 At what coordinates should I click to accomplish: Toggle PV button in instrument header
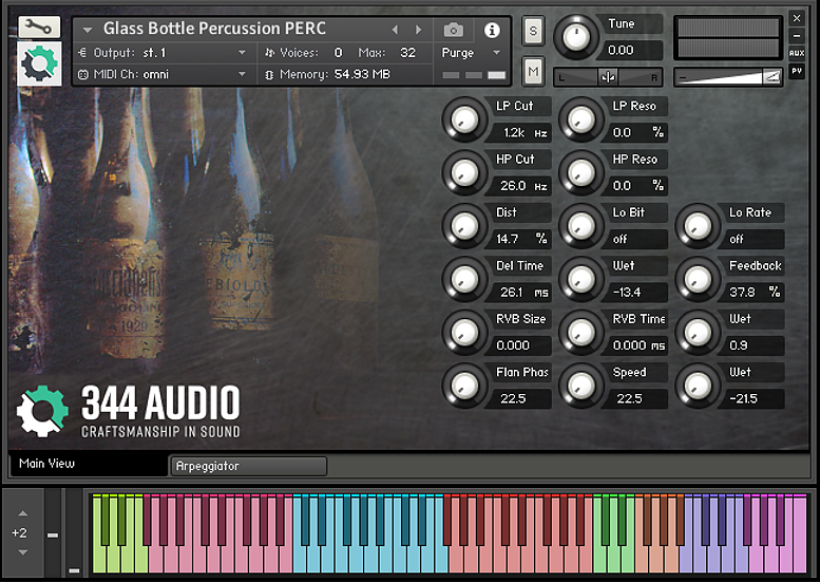[796, 71]
